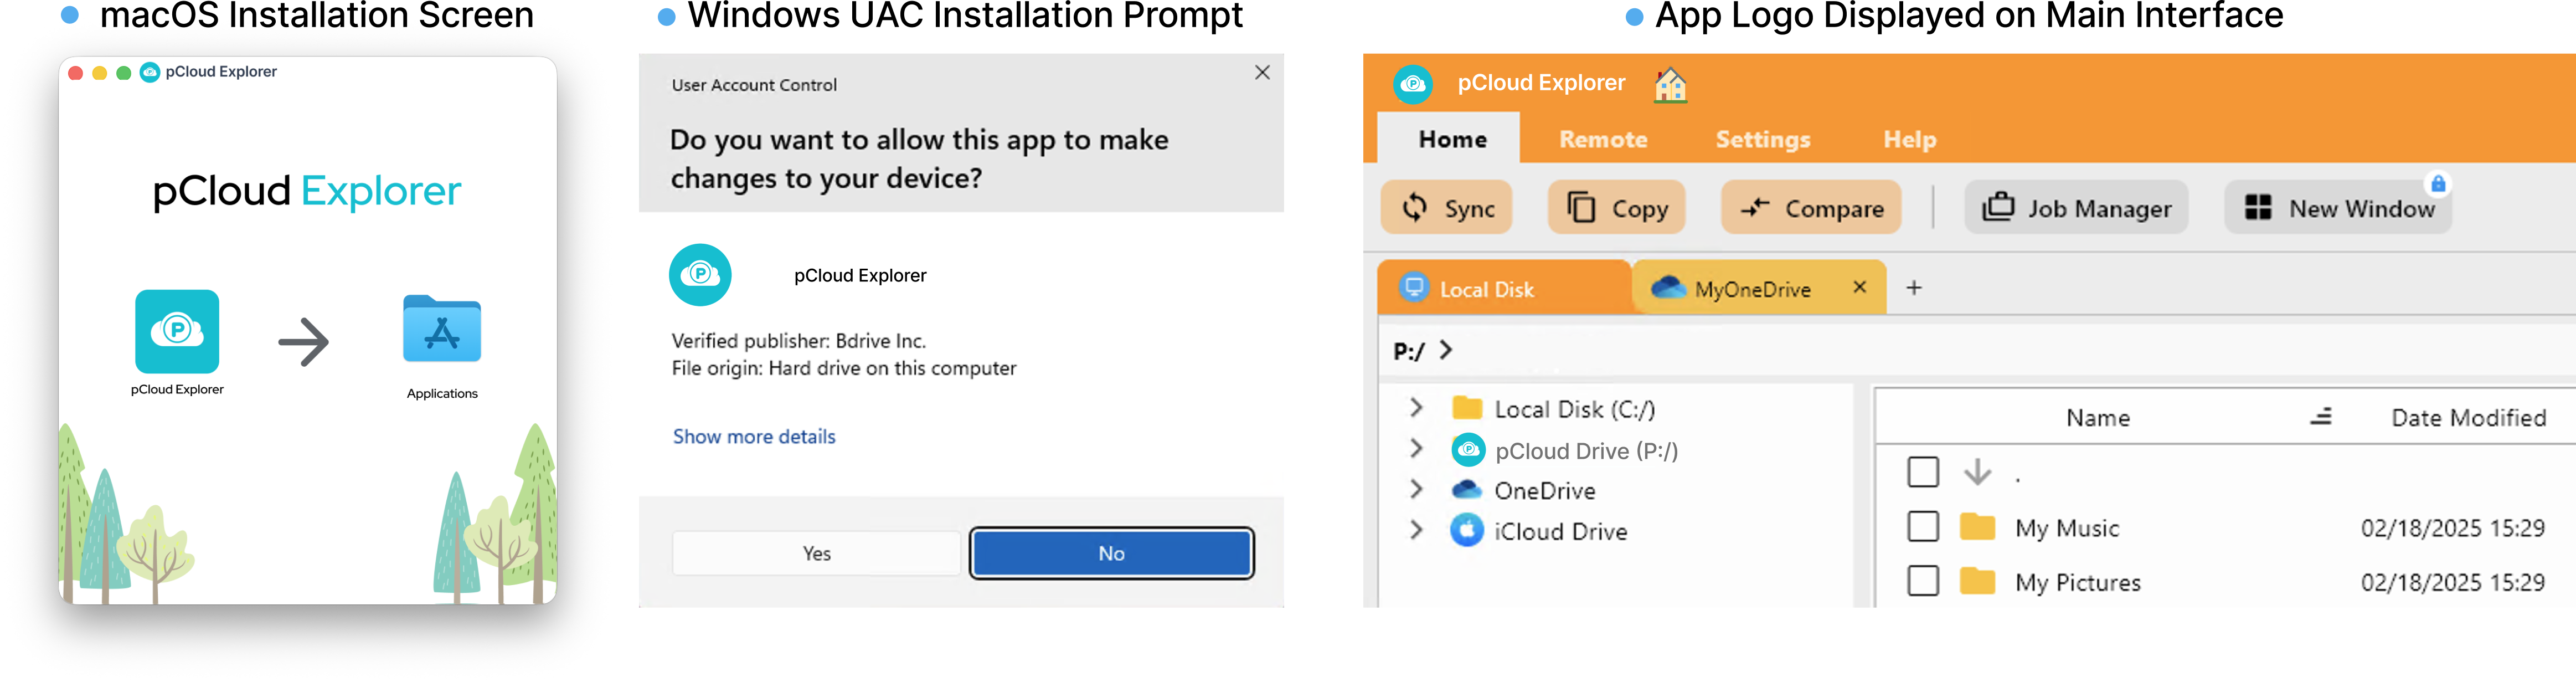The height and width of the screenshot is (682, 2576).
Task: Select the pCloud Drive (P:/) icon
Action: pyautogui.click(x=1467, y=450)
